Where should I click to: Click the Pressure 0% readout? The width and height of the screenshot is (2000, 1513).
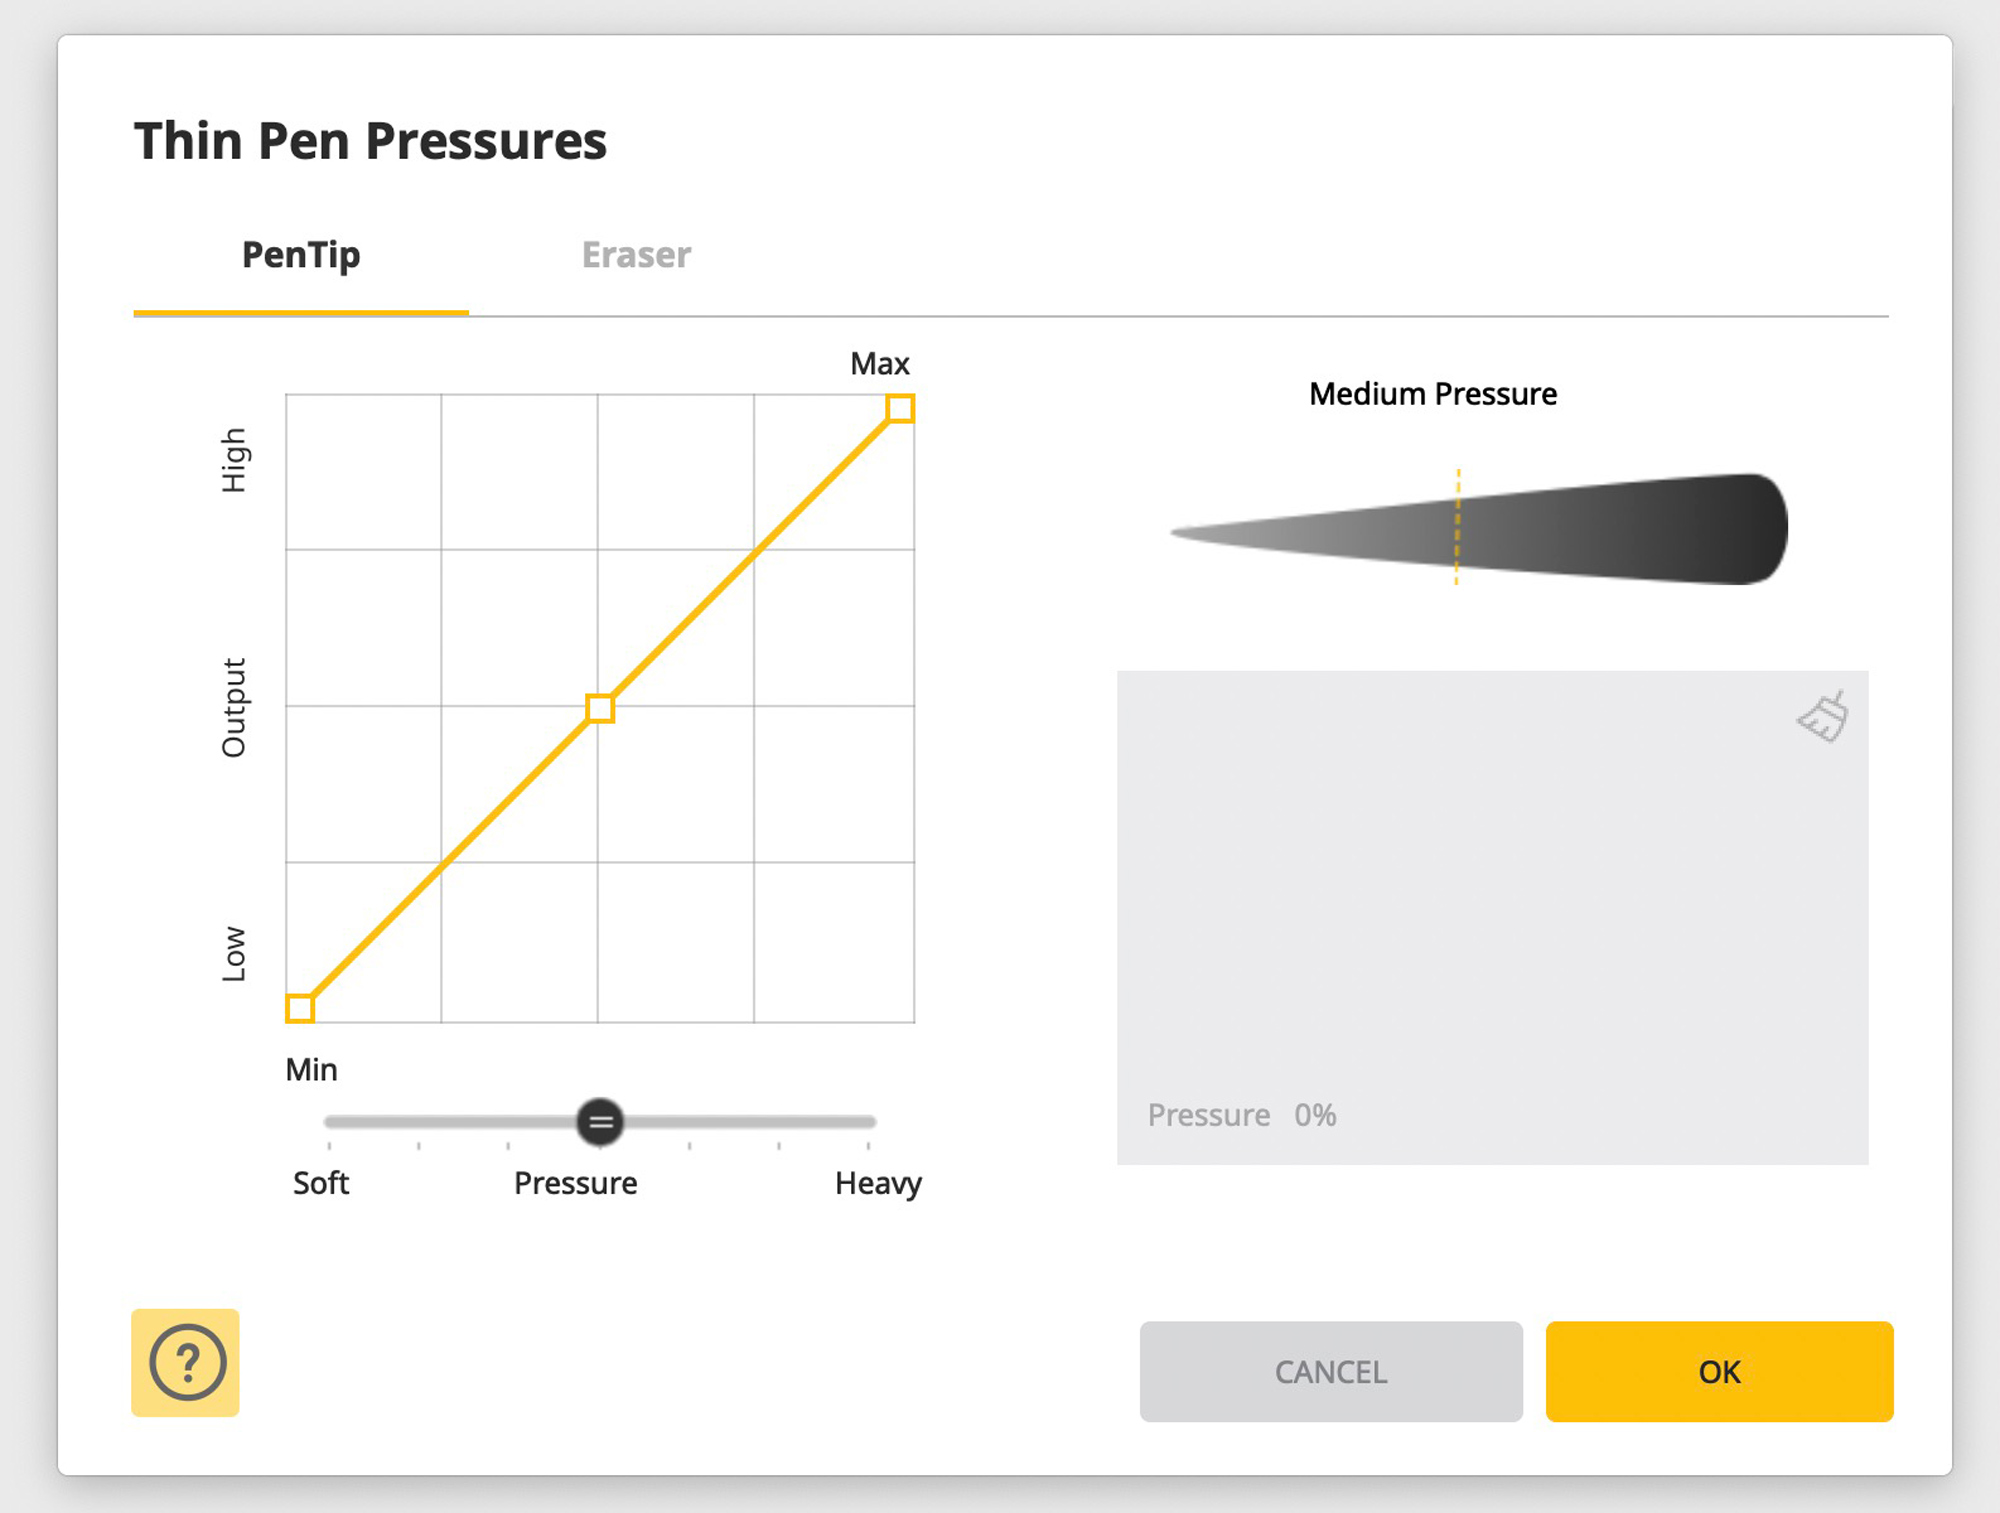pyautogui.click(x=1241, y=1115)
